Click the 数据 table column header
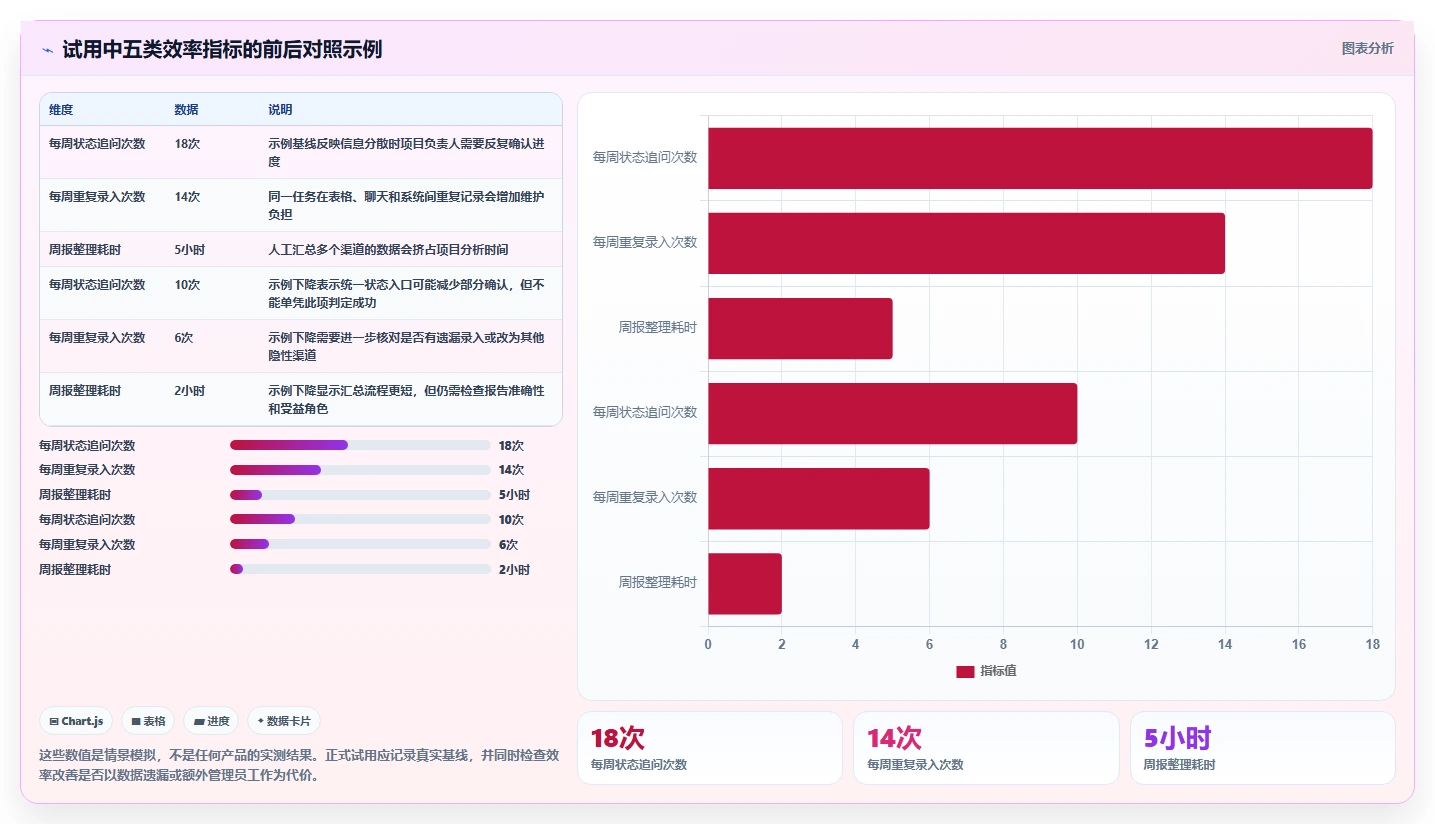Viewport: 1435px width, 824px height. pos(186,110)
